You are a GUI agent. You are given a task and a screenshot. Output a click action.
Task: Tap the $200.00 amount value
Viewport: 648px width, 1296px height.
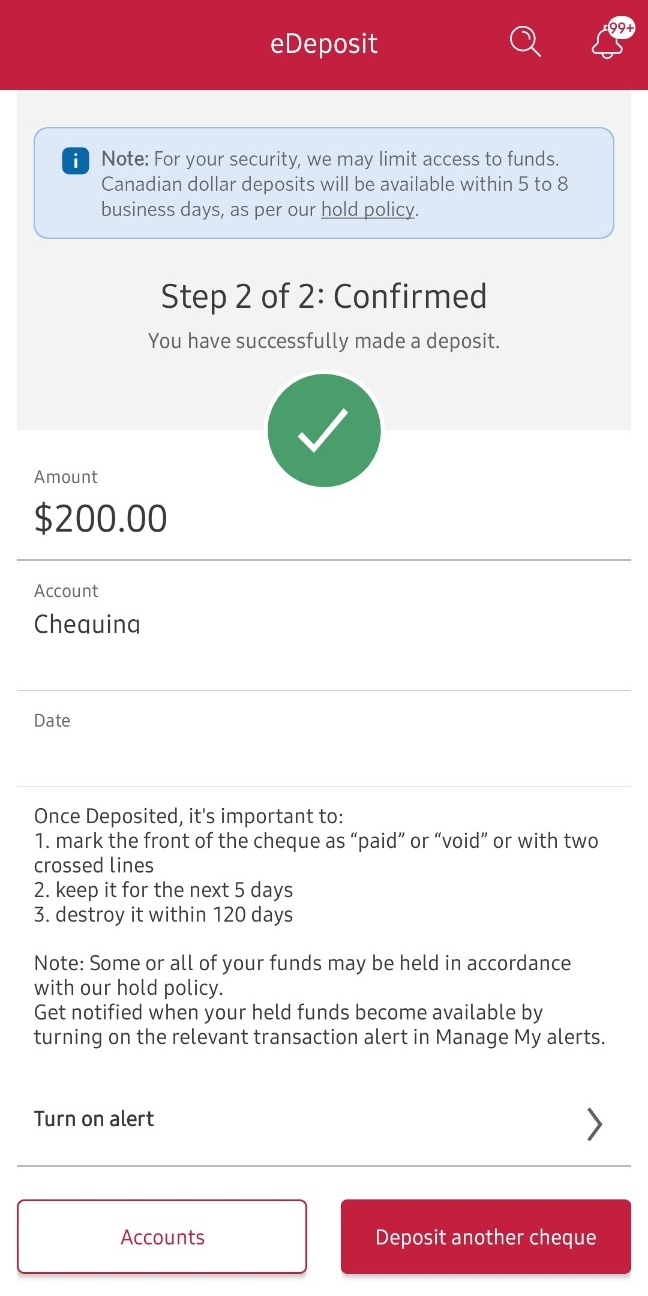[x=101, y=518]
